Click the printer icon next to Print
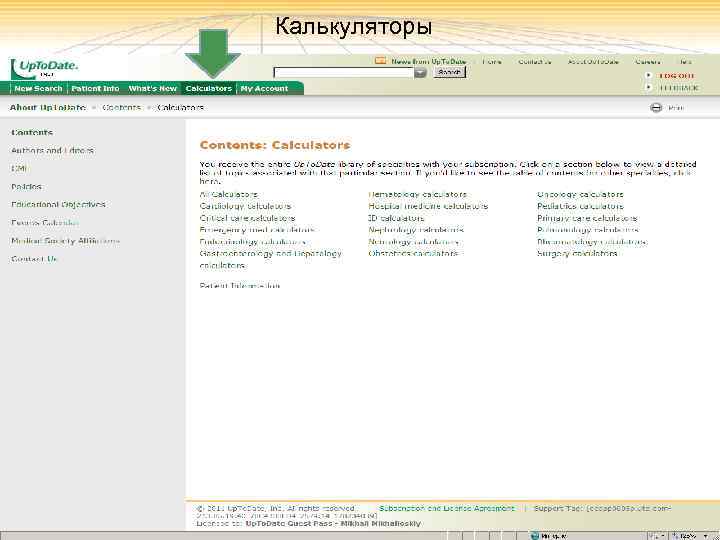Viewport: 720px width, 540px height. pos(656,108)
